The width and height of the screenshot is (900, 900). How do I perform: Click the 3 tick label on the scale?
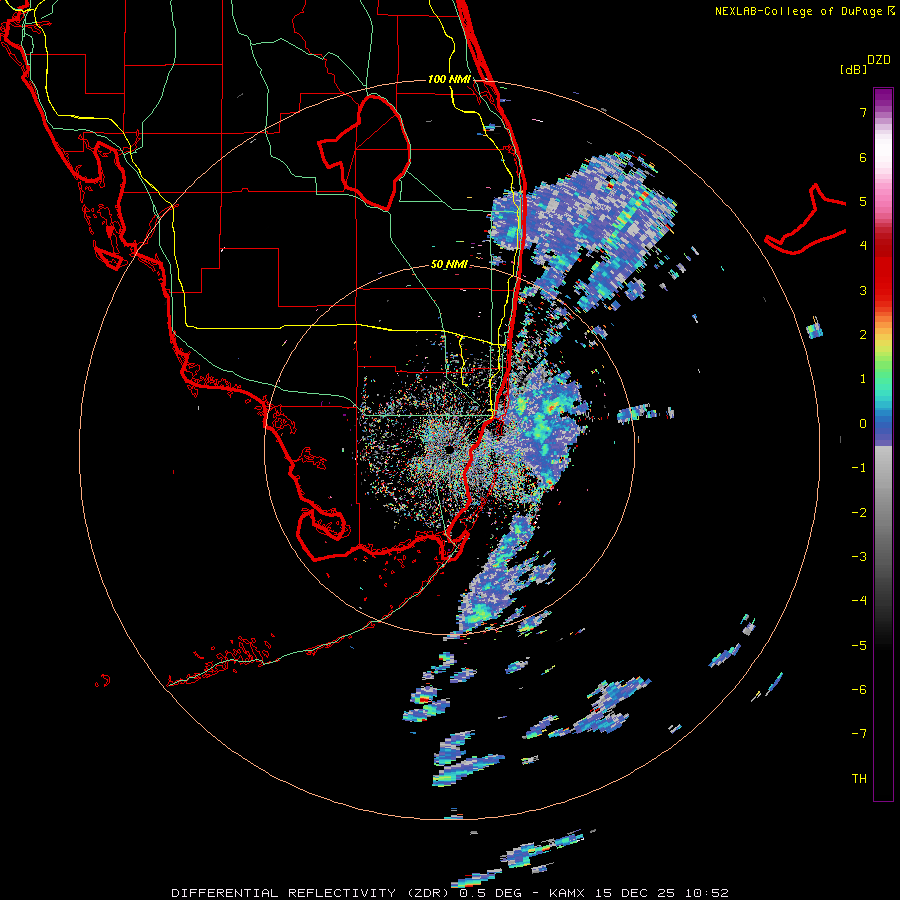[863, 290]
